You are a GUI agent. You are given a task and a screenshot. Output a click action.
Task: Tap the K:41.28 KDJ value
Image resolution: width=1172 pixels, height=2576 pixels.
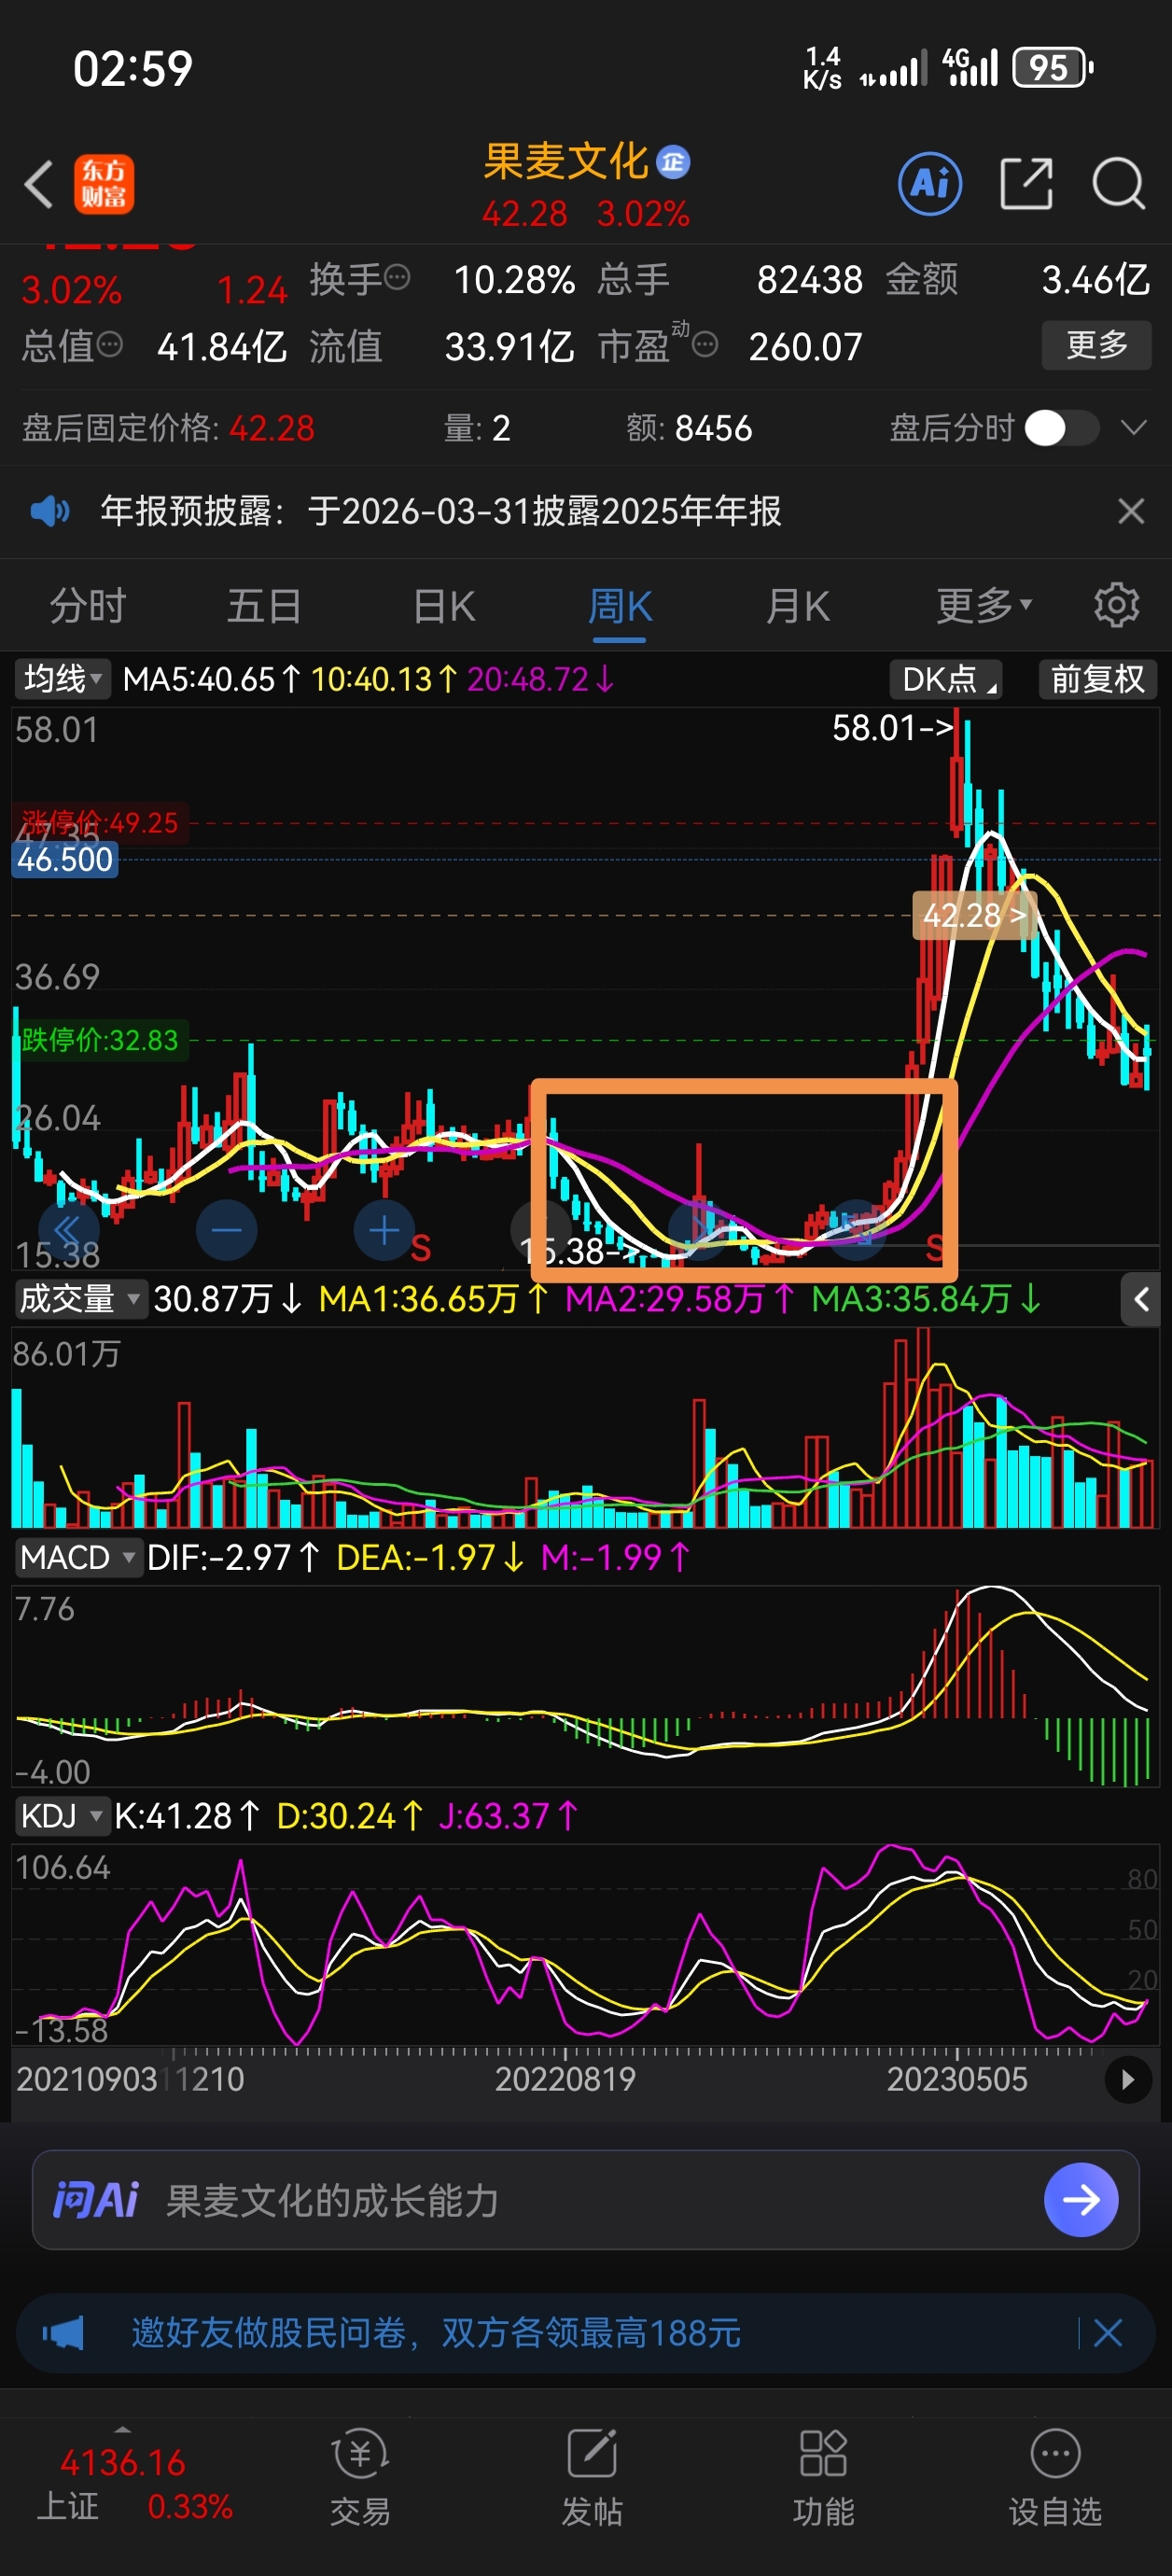click(188, 1815)
